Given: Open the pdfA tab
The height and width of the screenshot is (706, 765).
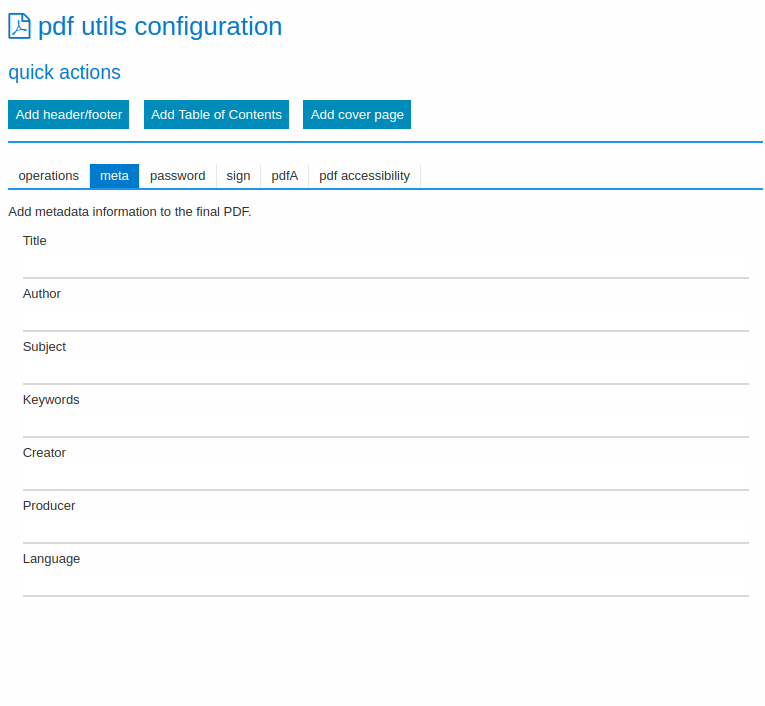Looking at the screenshot, I should pos(284,176).
